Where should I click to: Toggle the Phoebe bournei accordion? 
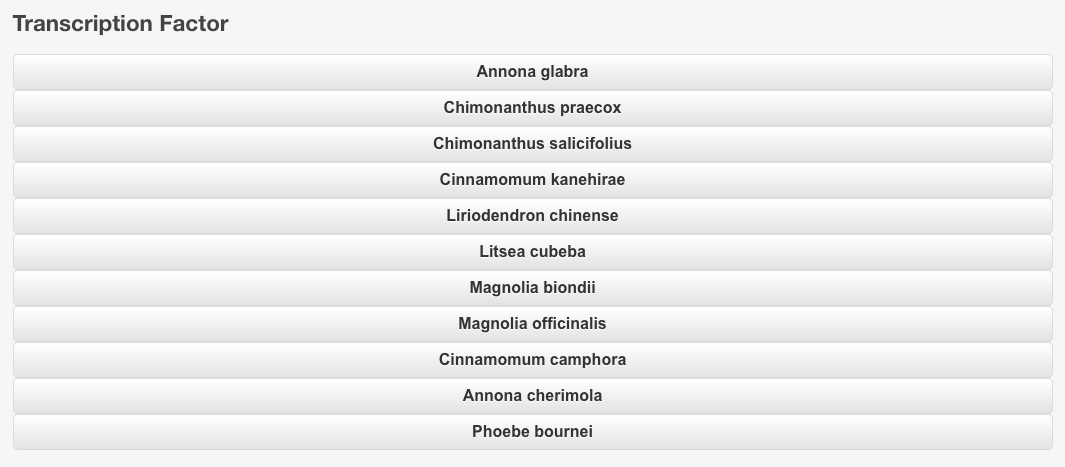click(x=532, y=432)
